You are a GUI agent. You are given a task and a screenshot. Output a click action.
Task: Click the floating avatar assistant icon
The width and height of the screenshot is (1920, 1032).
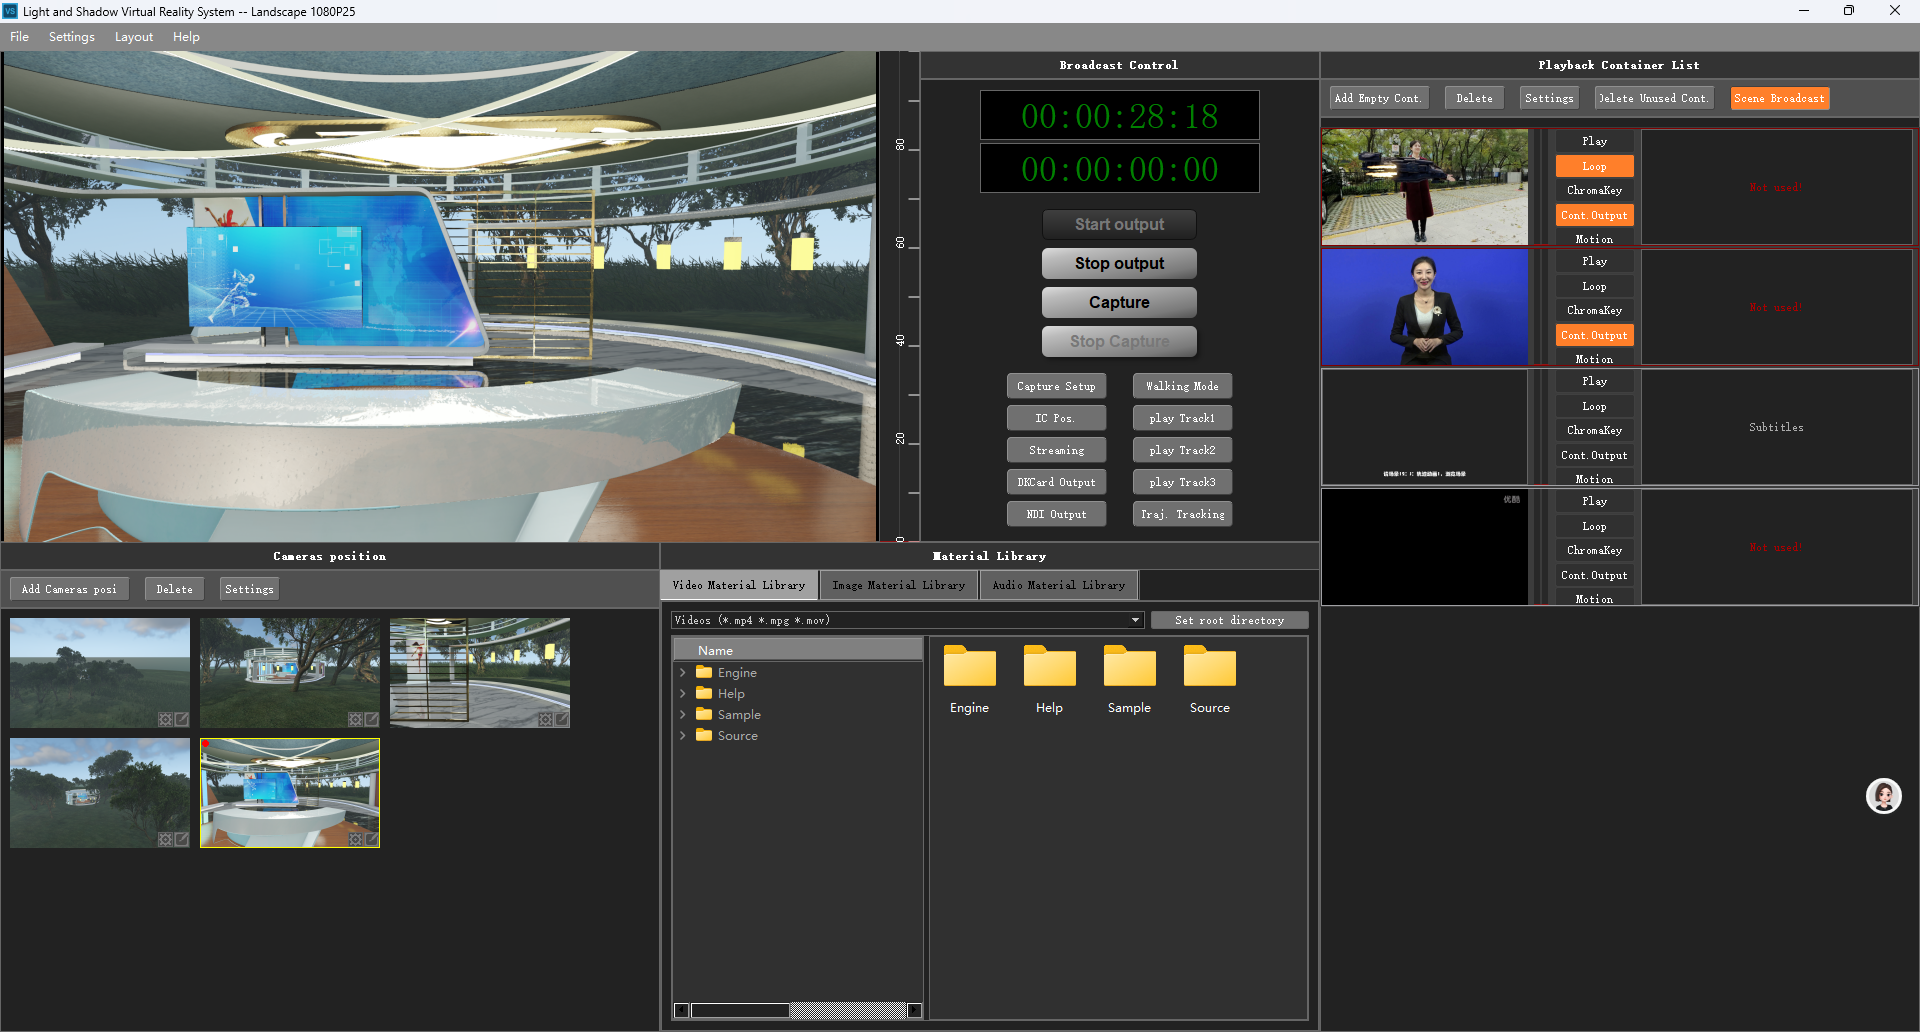(1883, 796)
